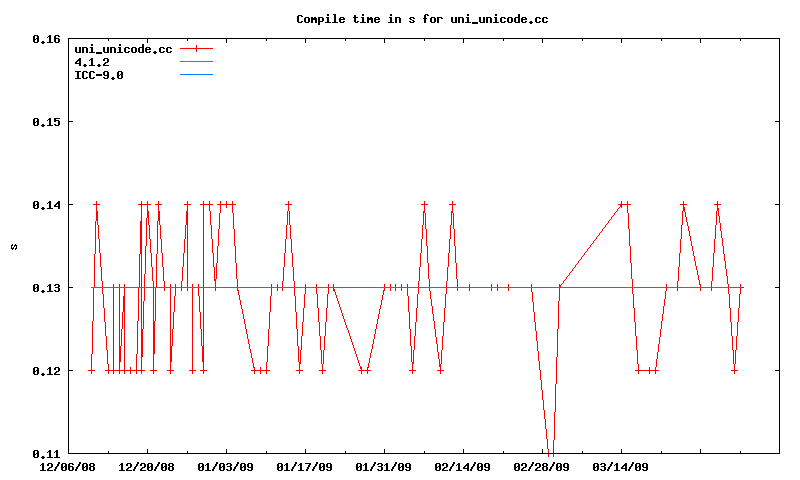
Task: Select the 02/14/09 axis date
Action: click(x=462, y=466)
